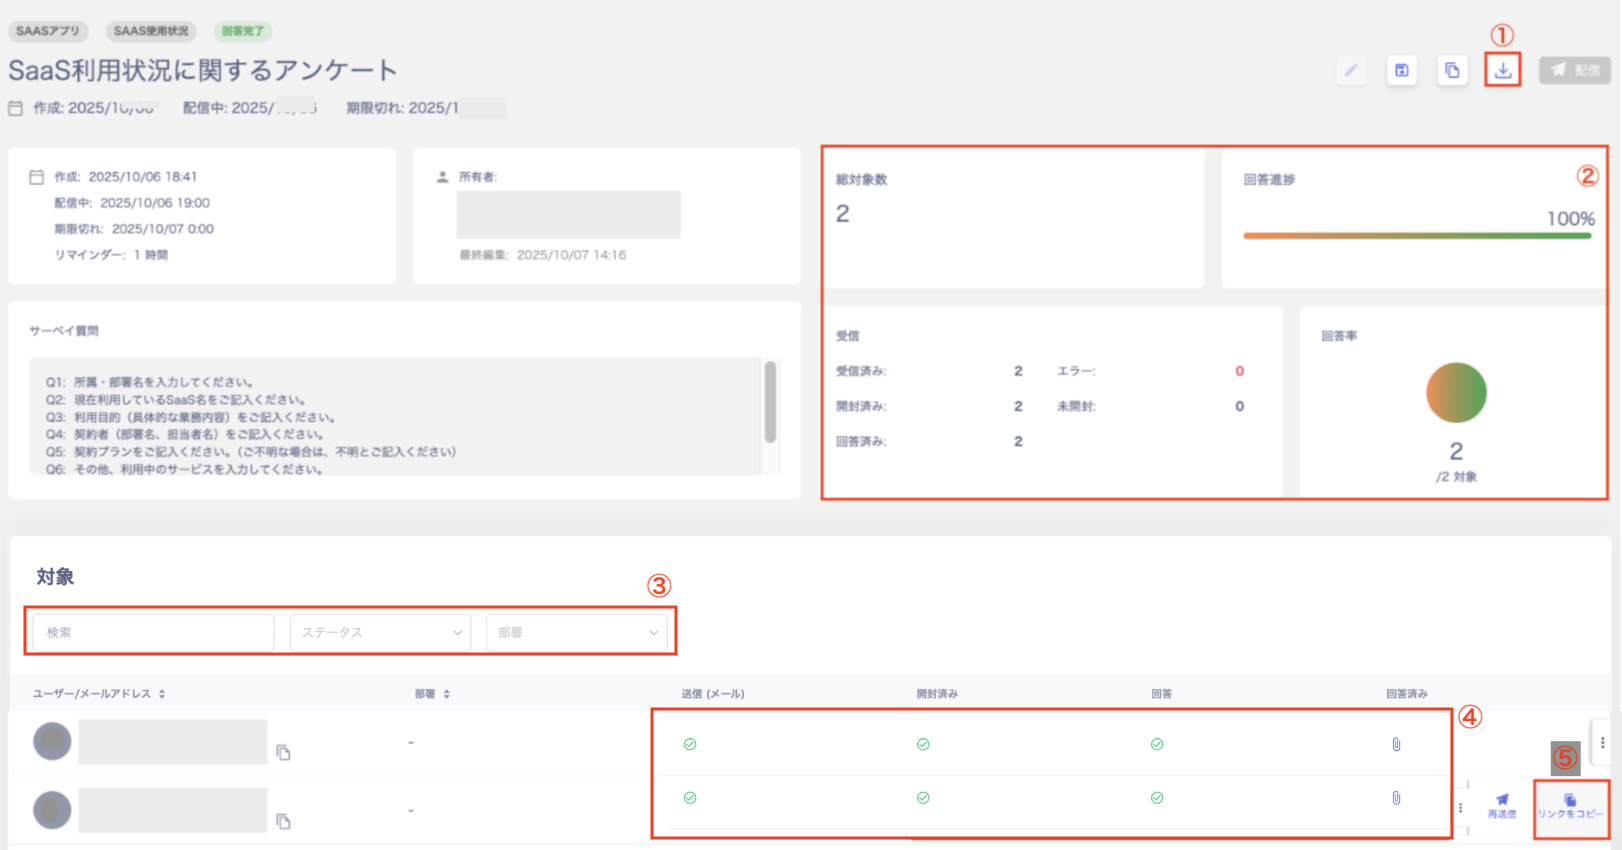Click the SAAS使用状況 tag
This screenshot has width=1622, height=850.
click(x=151, y=31)
